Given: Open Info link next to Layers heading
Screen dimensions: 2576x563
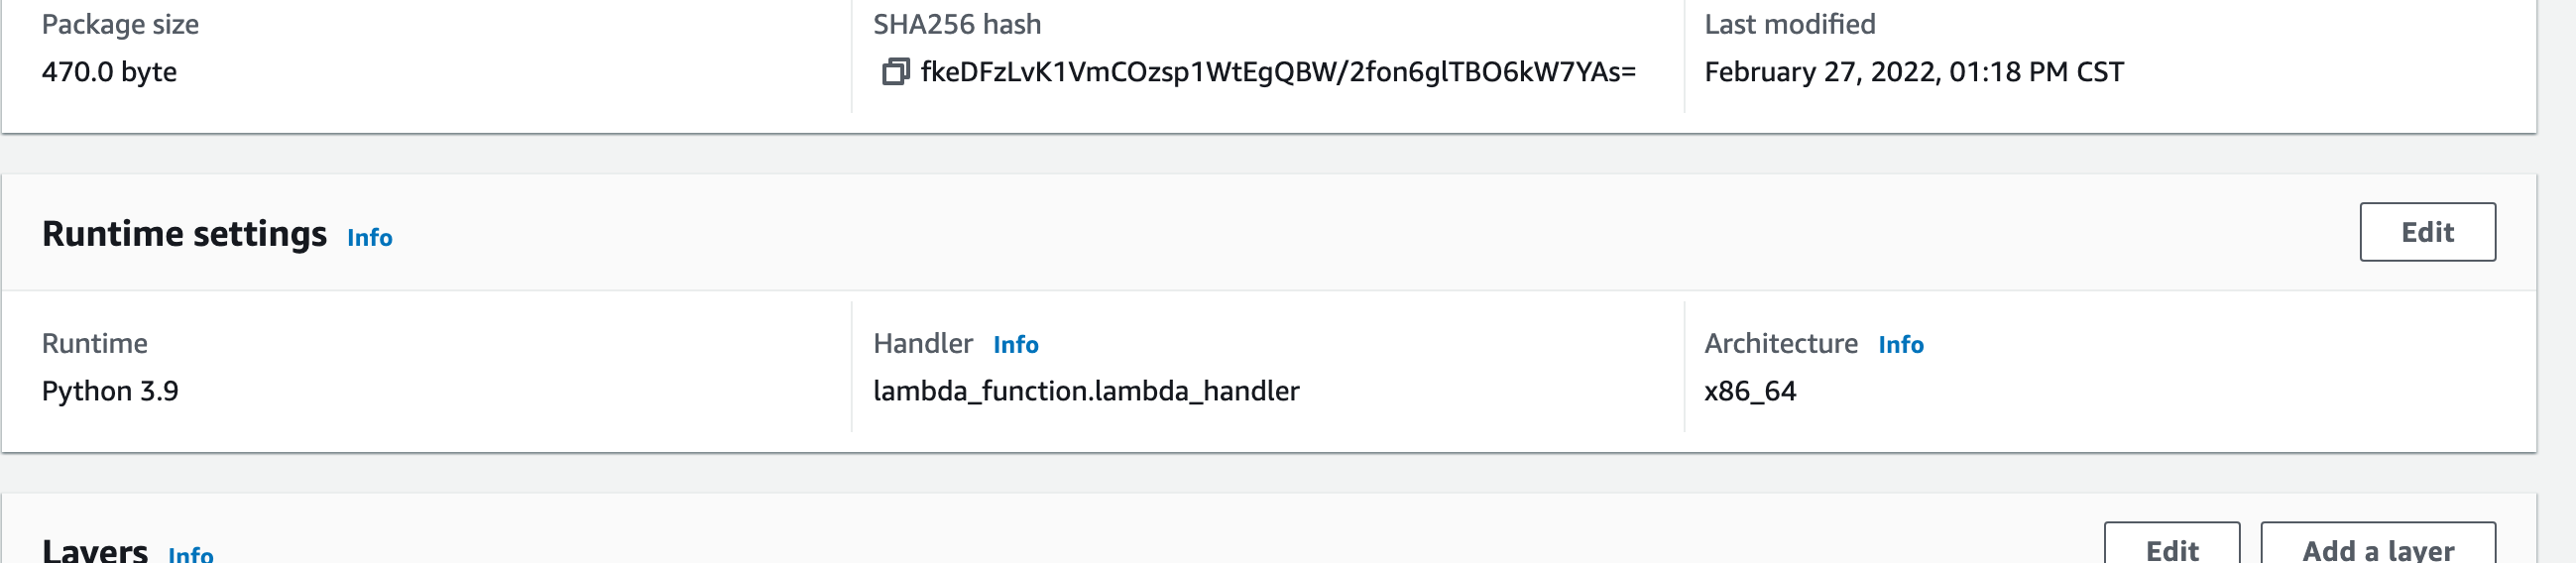Looking at the screenshot, I should click(x=190, y=554).
